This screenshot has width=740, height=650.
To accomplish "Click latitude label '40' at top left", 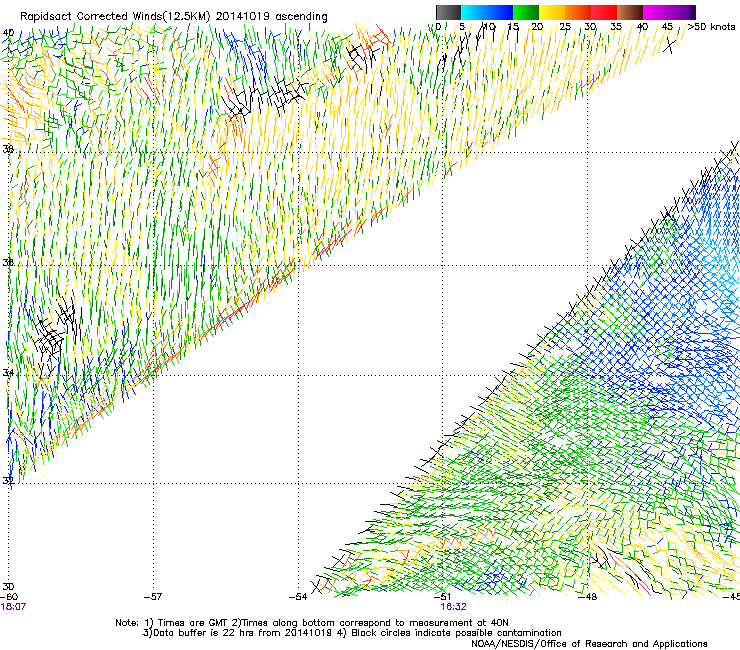I will (8, 33).
